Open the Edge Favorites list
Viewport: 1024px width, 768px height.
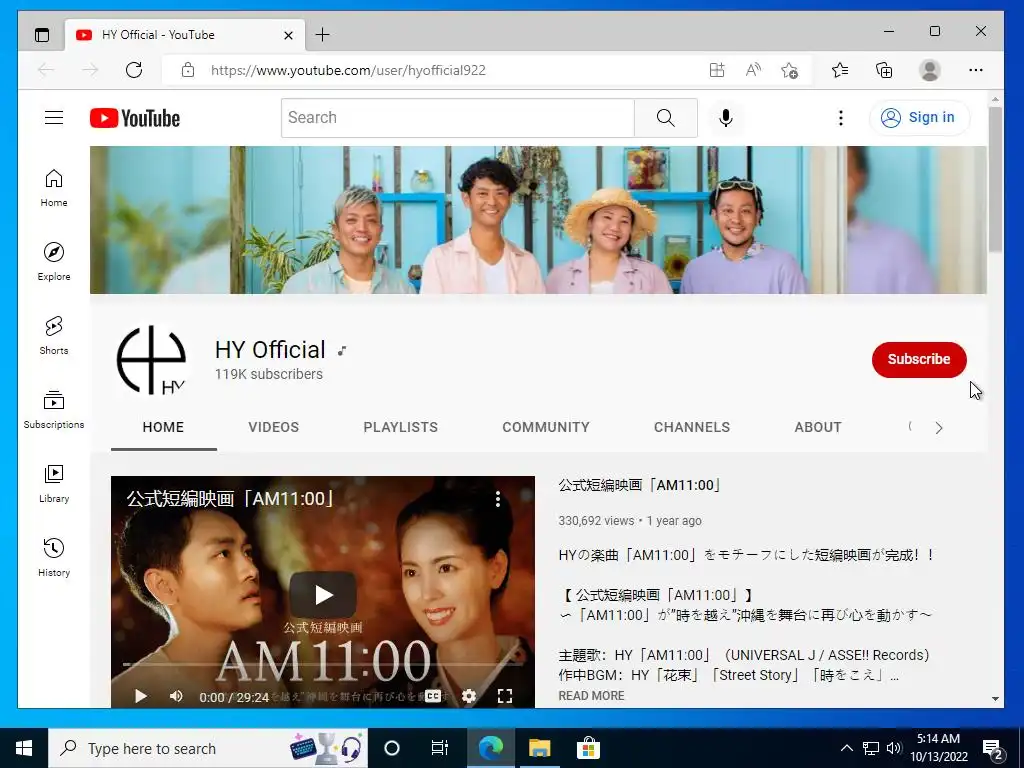[x=840, y=70]
